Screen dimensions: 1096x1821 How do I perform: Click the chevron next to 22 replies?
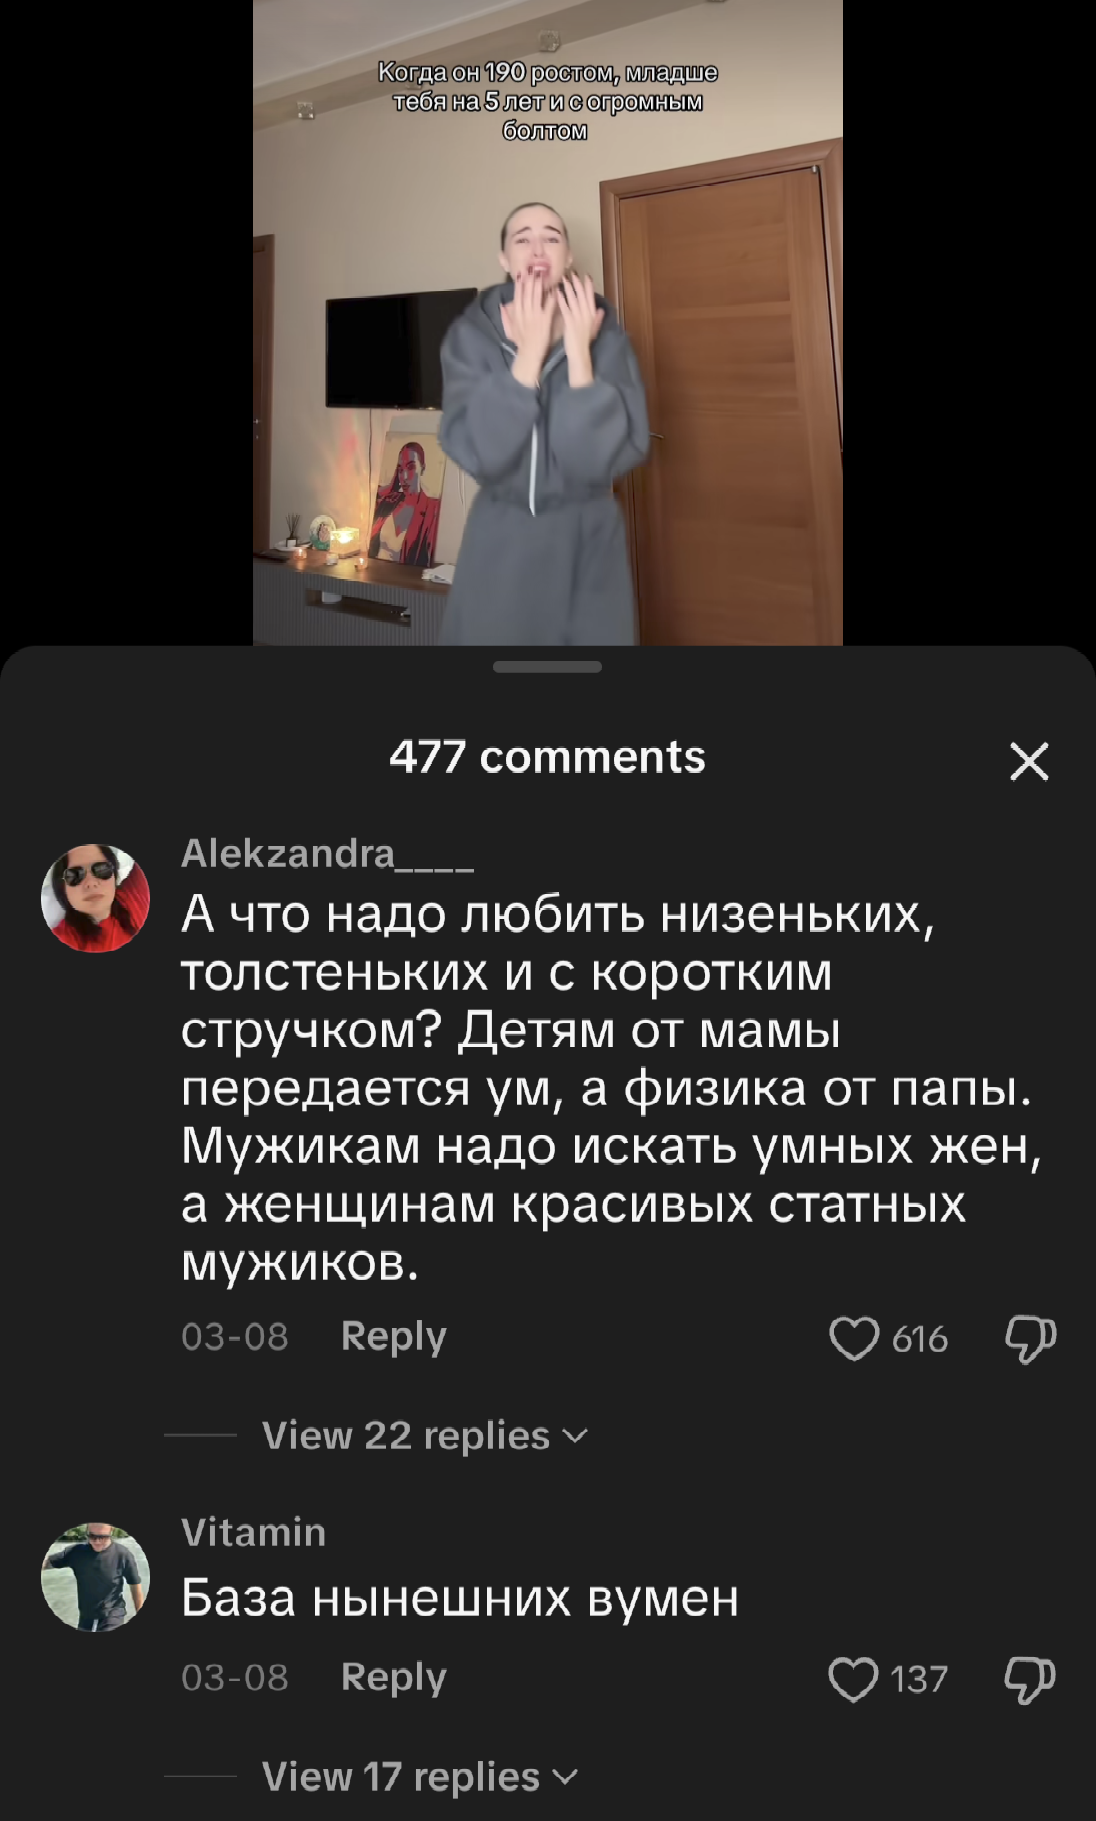pos(576,1437)
